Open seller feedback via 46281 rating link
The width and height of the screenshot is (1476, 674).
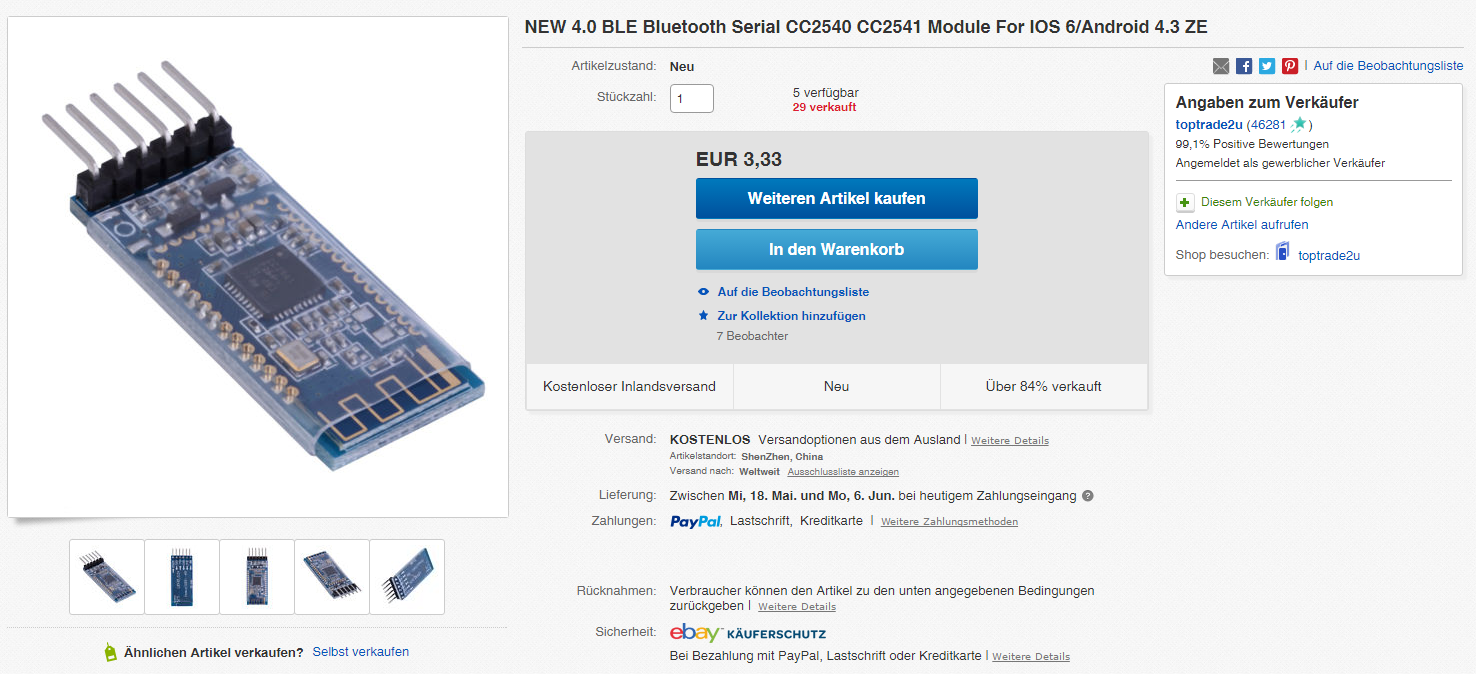1265,124
